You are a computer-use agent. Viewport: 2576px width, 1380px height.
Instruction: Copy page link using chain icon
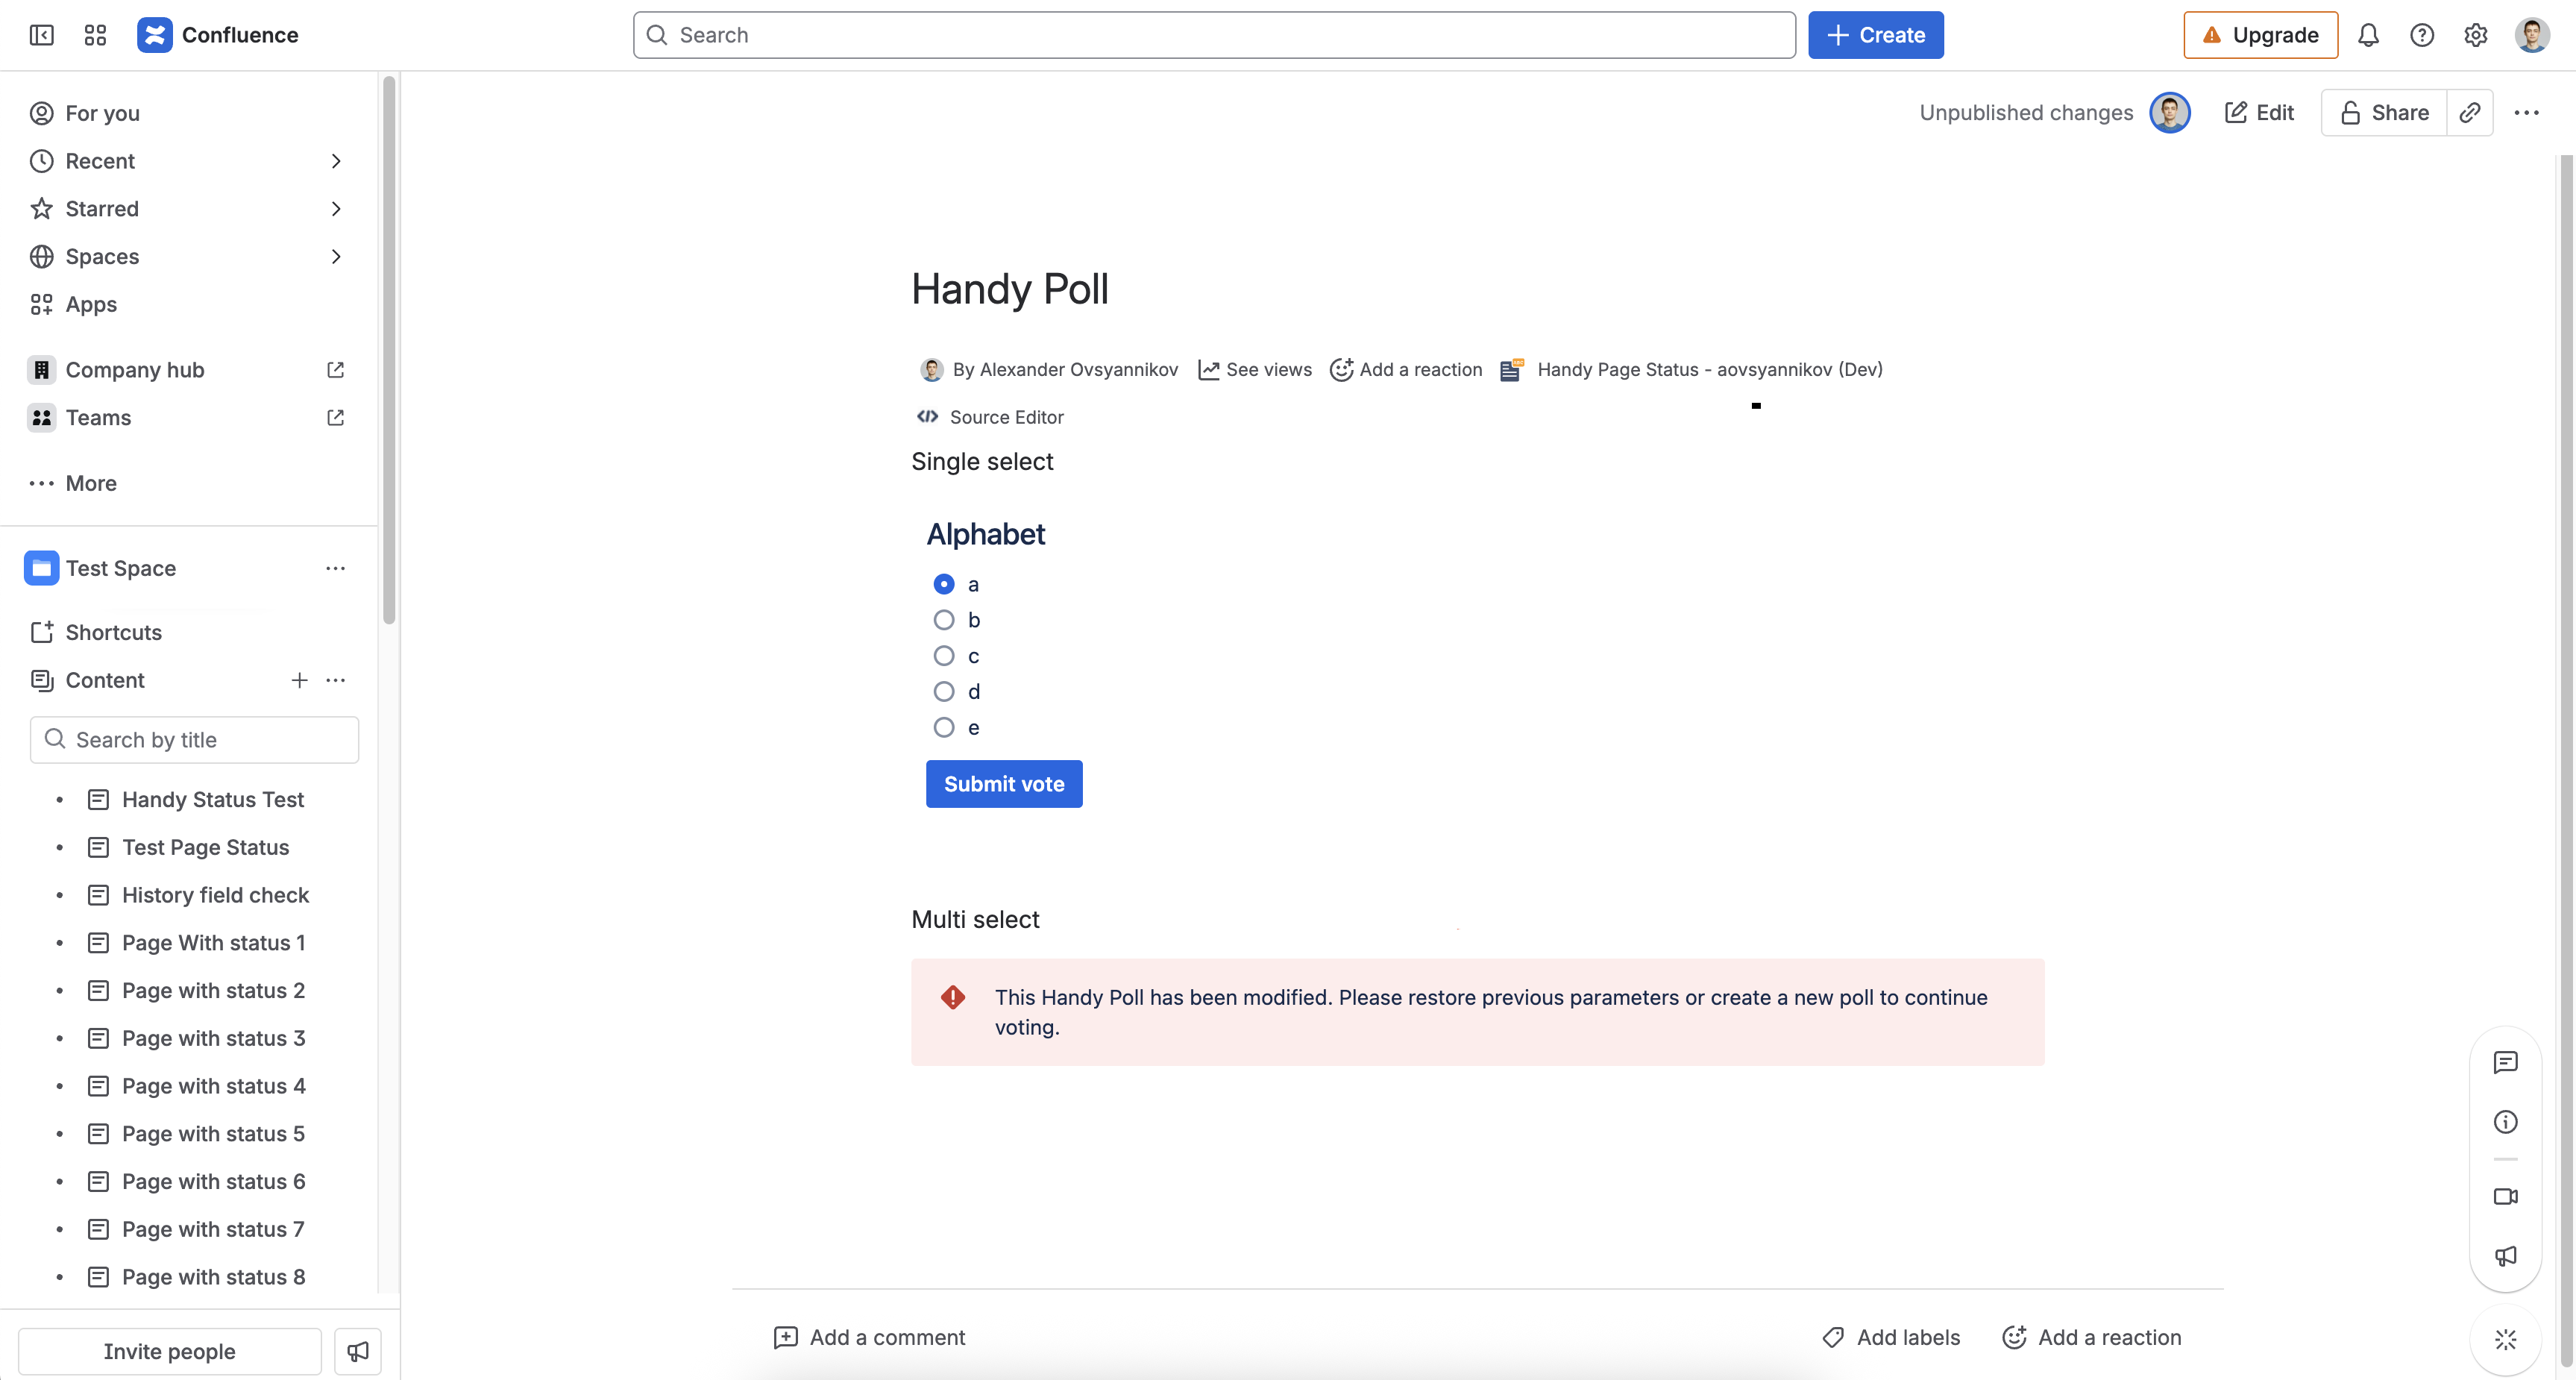[x=2469, y=113]
